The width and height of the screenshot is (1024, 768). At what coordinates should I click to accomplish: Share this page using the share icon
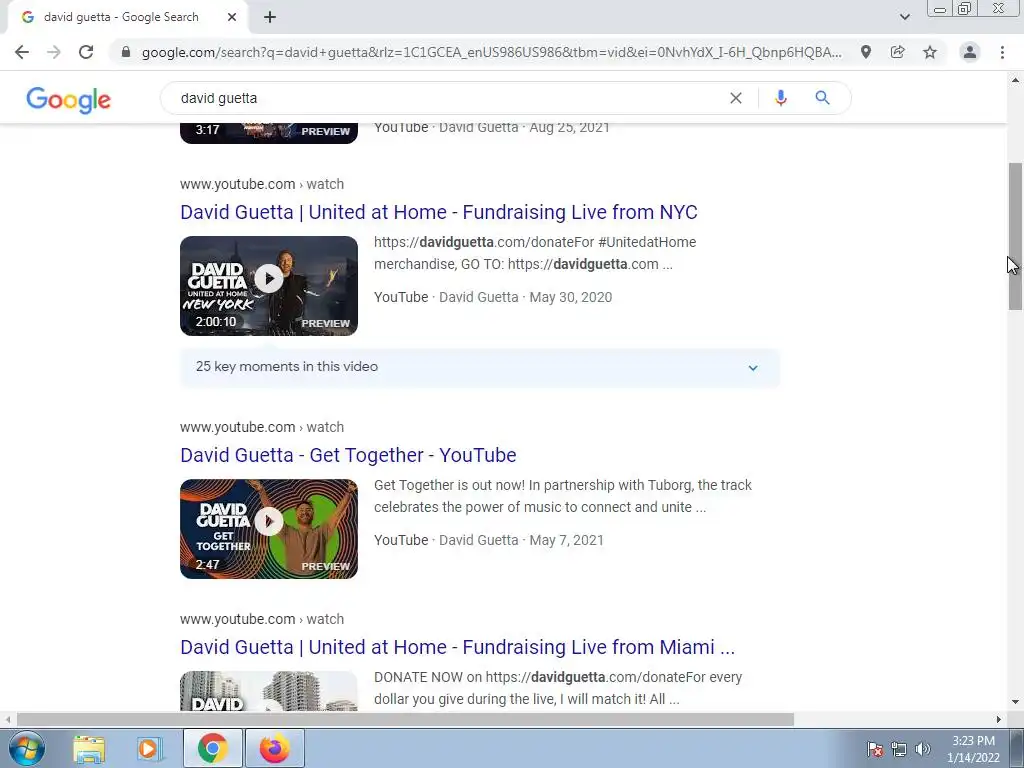coord(897,52)
